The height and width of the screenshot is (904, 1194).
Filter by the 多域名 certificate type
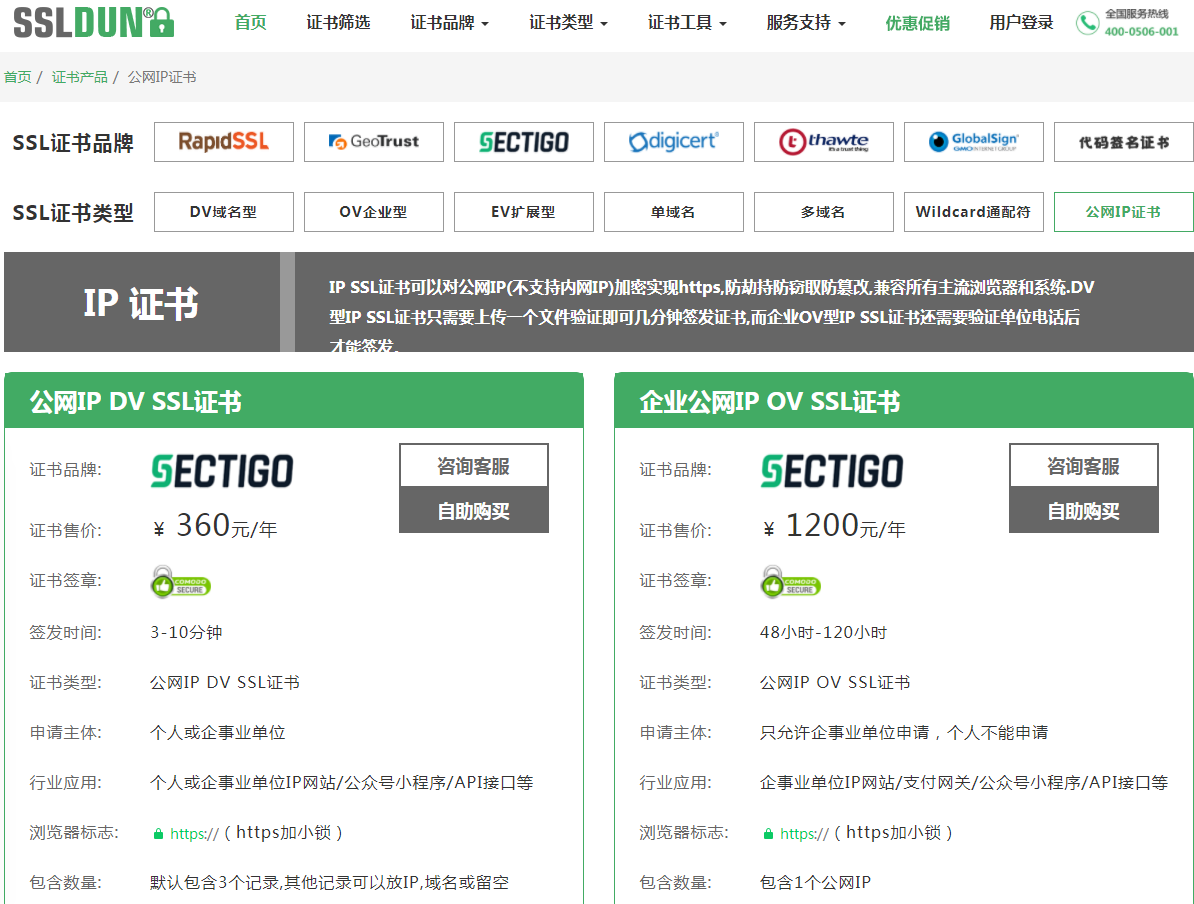point(824,212)
